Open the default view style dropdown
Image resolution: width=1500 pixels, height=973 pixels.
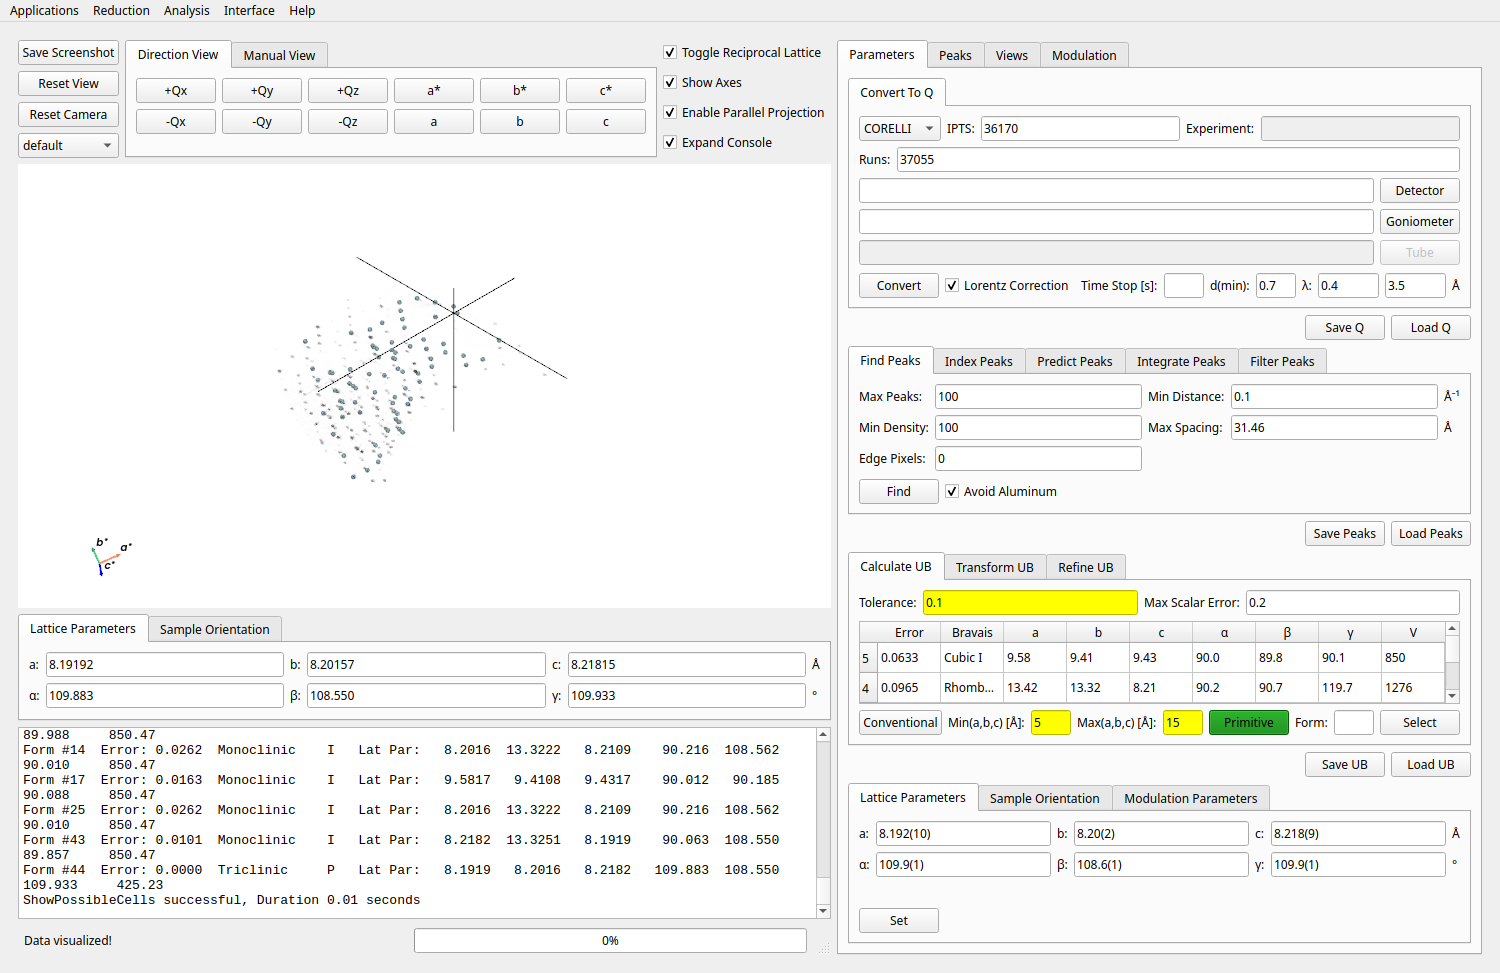click(68, 145)
